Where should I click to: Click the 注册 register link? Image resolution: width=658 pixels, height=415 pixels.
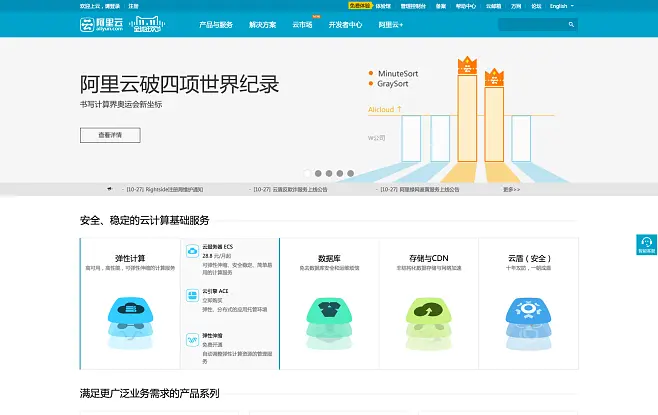click(x=133, y=6)
